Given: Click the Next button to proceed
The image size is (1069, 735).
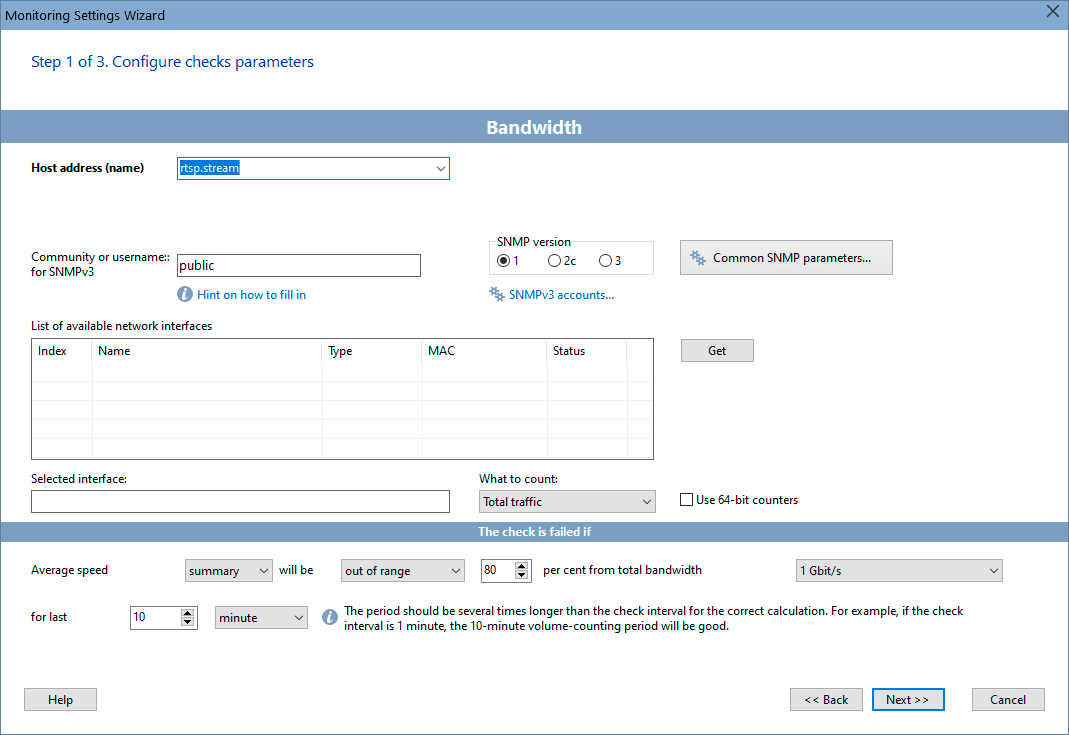Looking at the screenshot, I should tap(907, 699).
